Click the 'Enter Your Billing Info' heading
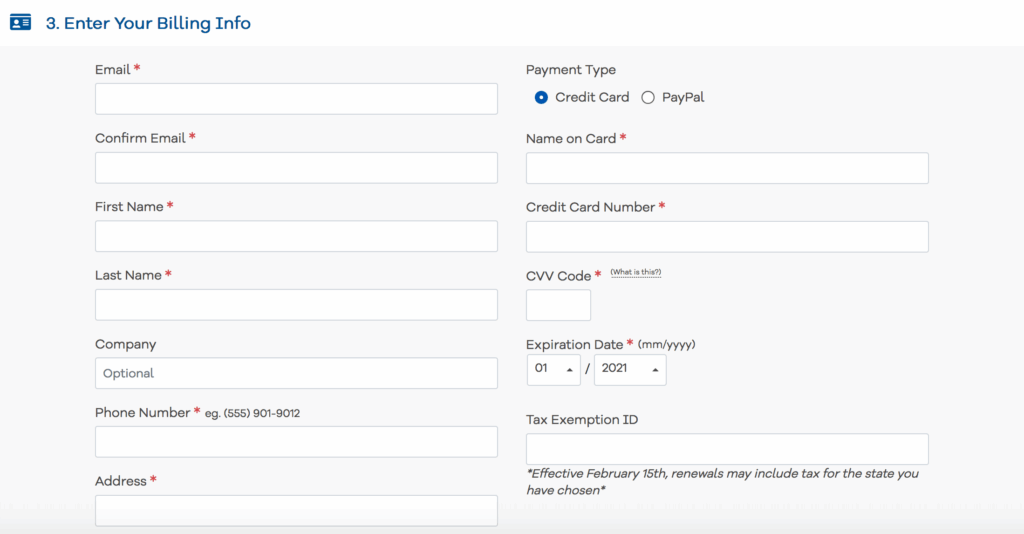This screenshot has height=534, width=1024. point(148,23)
